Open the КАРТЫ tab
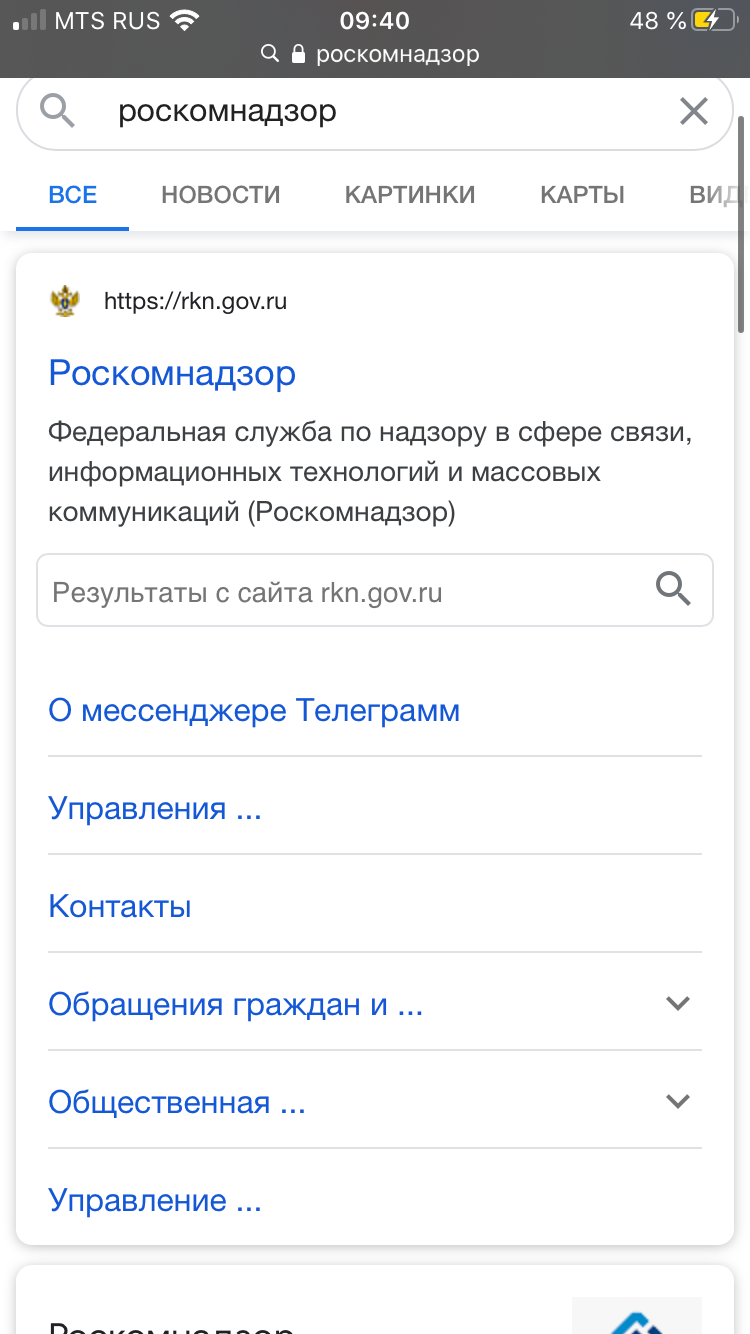750x1334 pixels. [583, 194]
